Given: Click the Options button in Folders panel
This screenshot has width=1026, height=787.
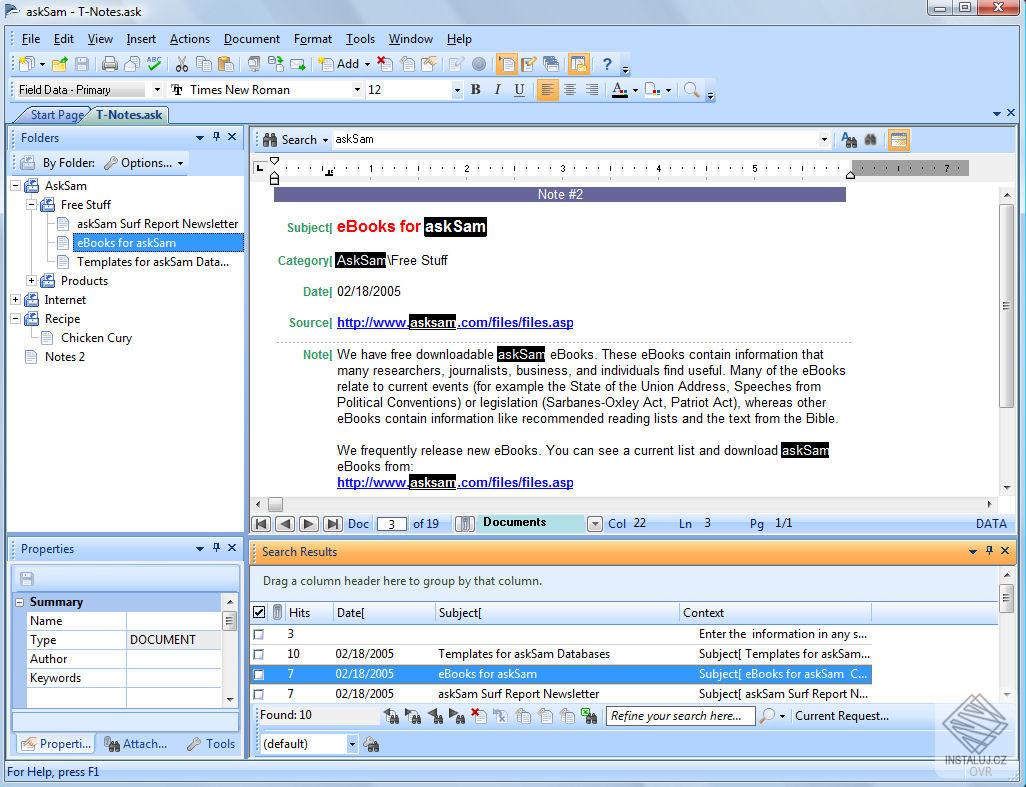Looking at the screenshot, I should 144,163.
